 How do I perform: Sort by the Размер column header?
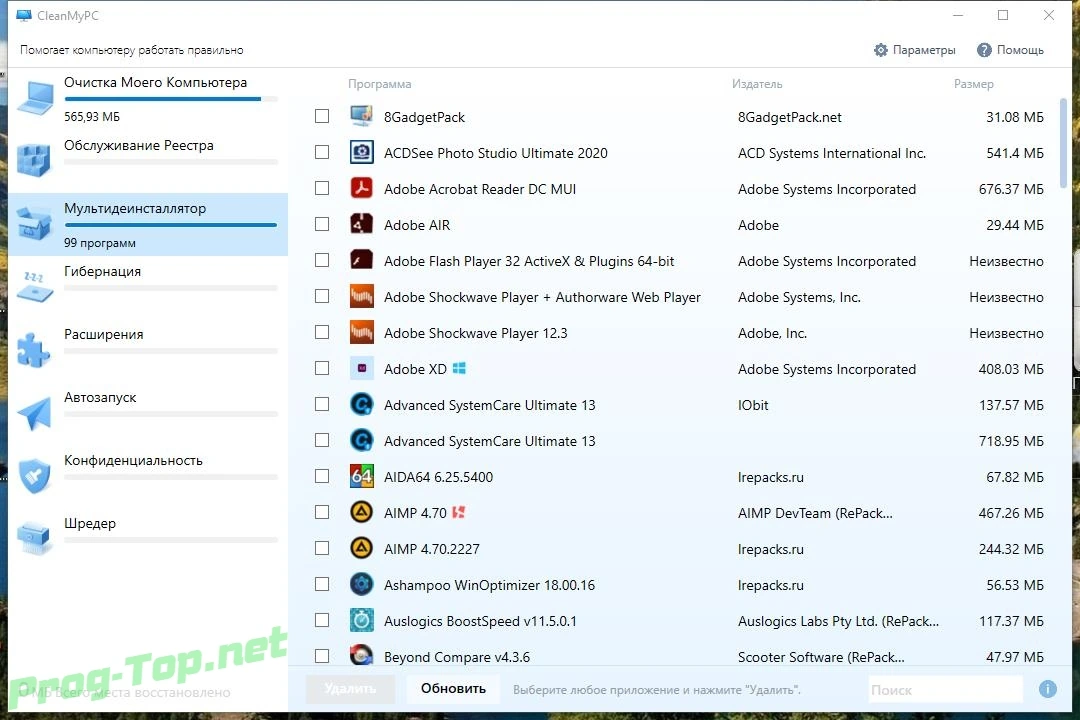point(973,84)
